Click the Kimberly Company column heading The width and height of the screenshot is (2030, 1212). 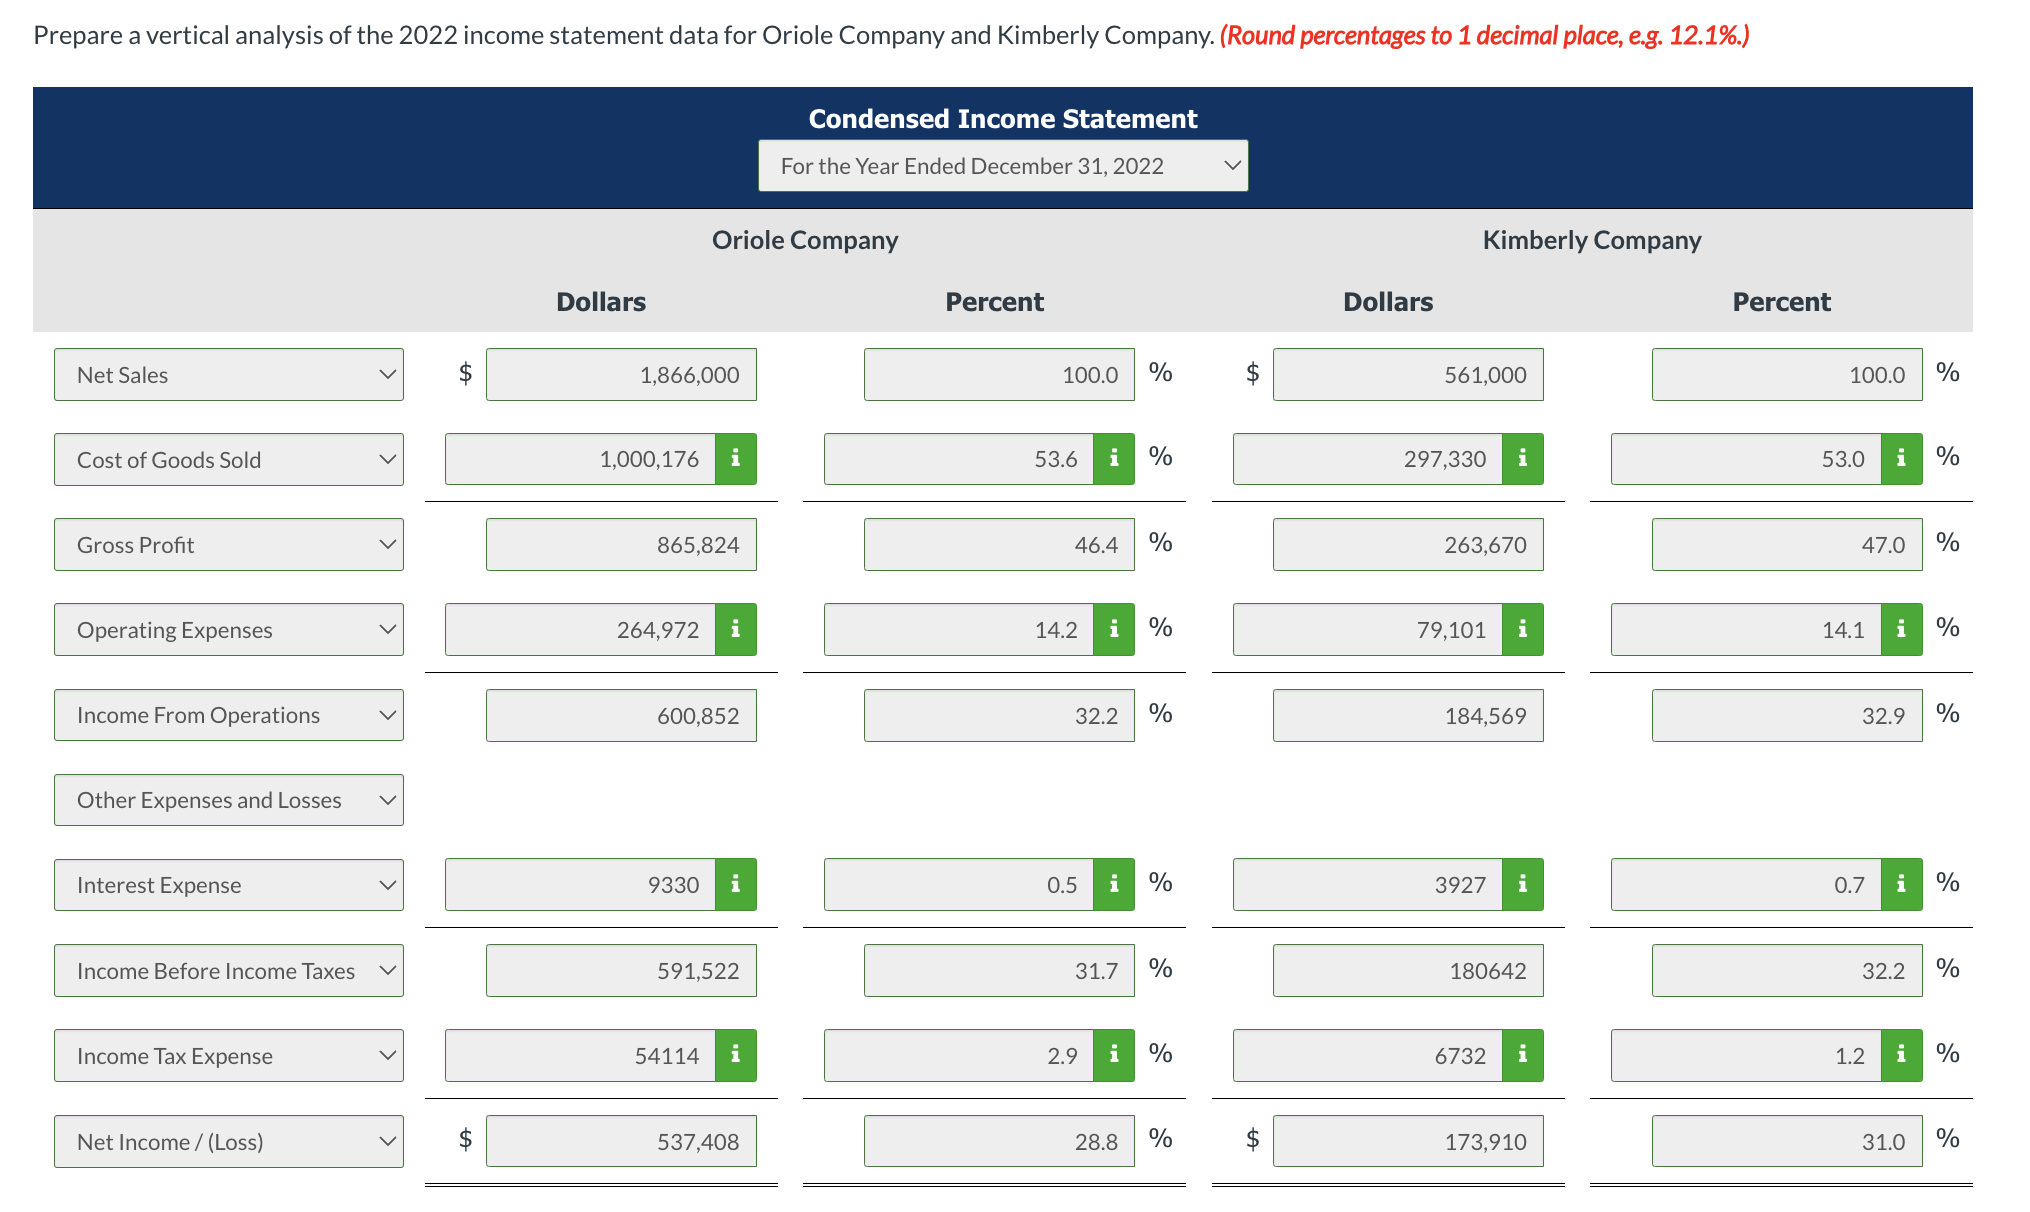click(1592, 240)
